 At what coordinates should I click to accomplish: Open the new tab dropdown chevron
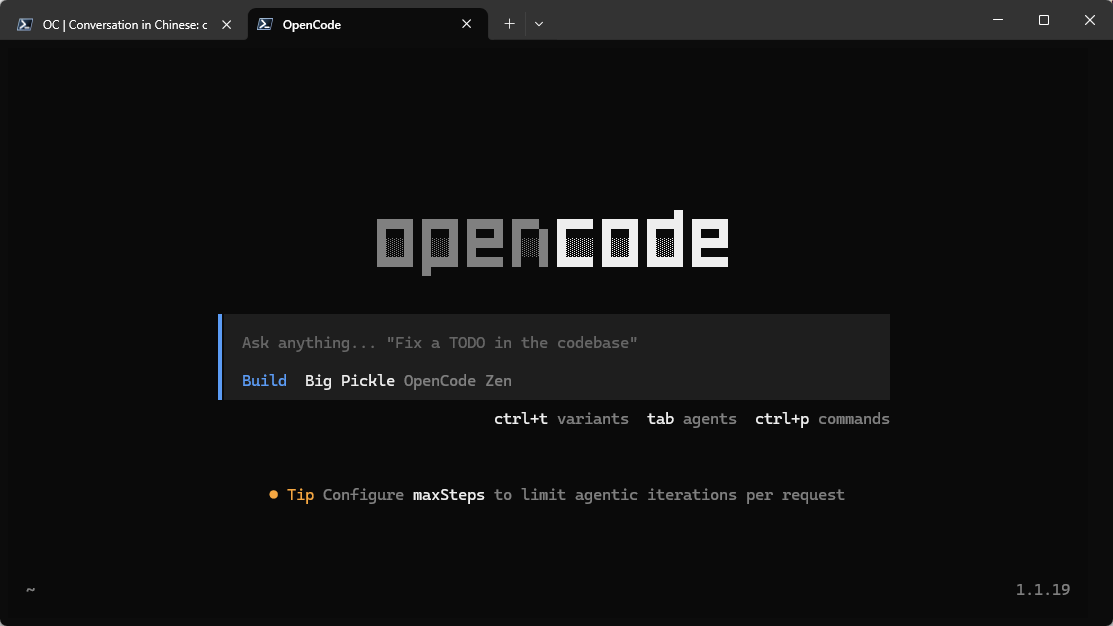539,23
